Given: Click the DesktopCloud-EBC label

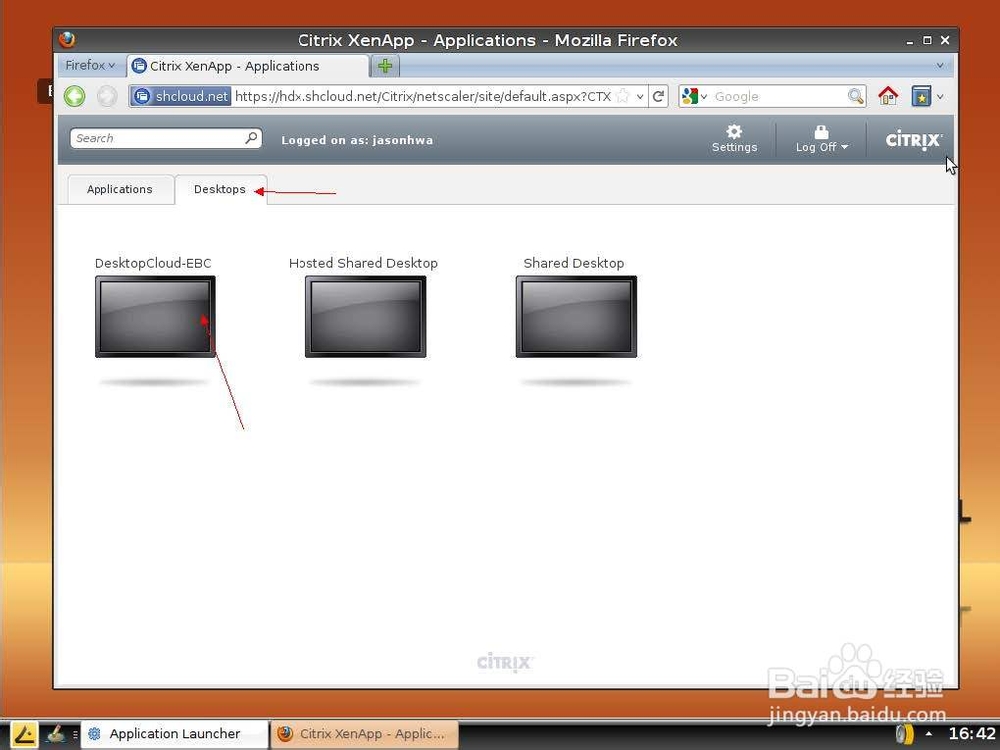Looking at the screenshot, I should (153, 263).
